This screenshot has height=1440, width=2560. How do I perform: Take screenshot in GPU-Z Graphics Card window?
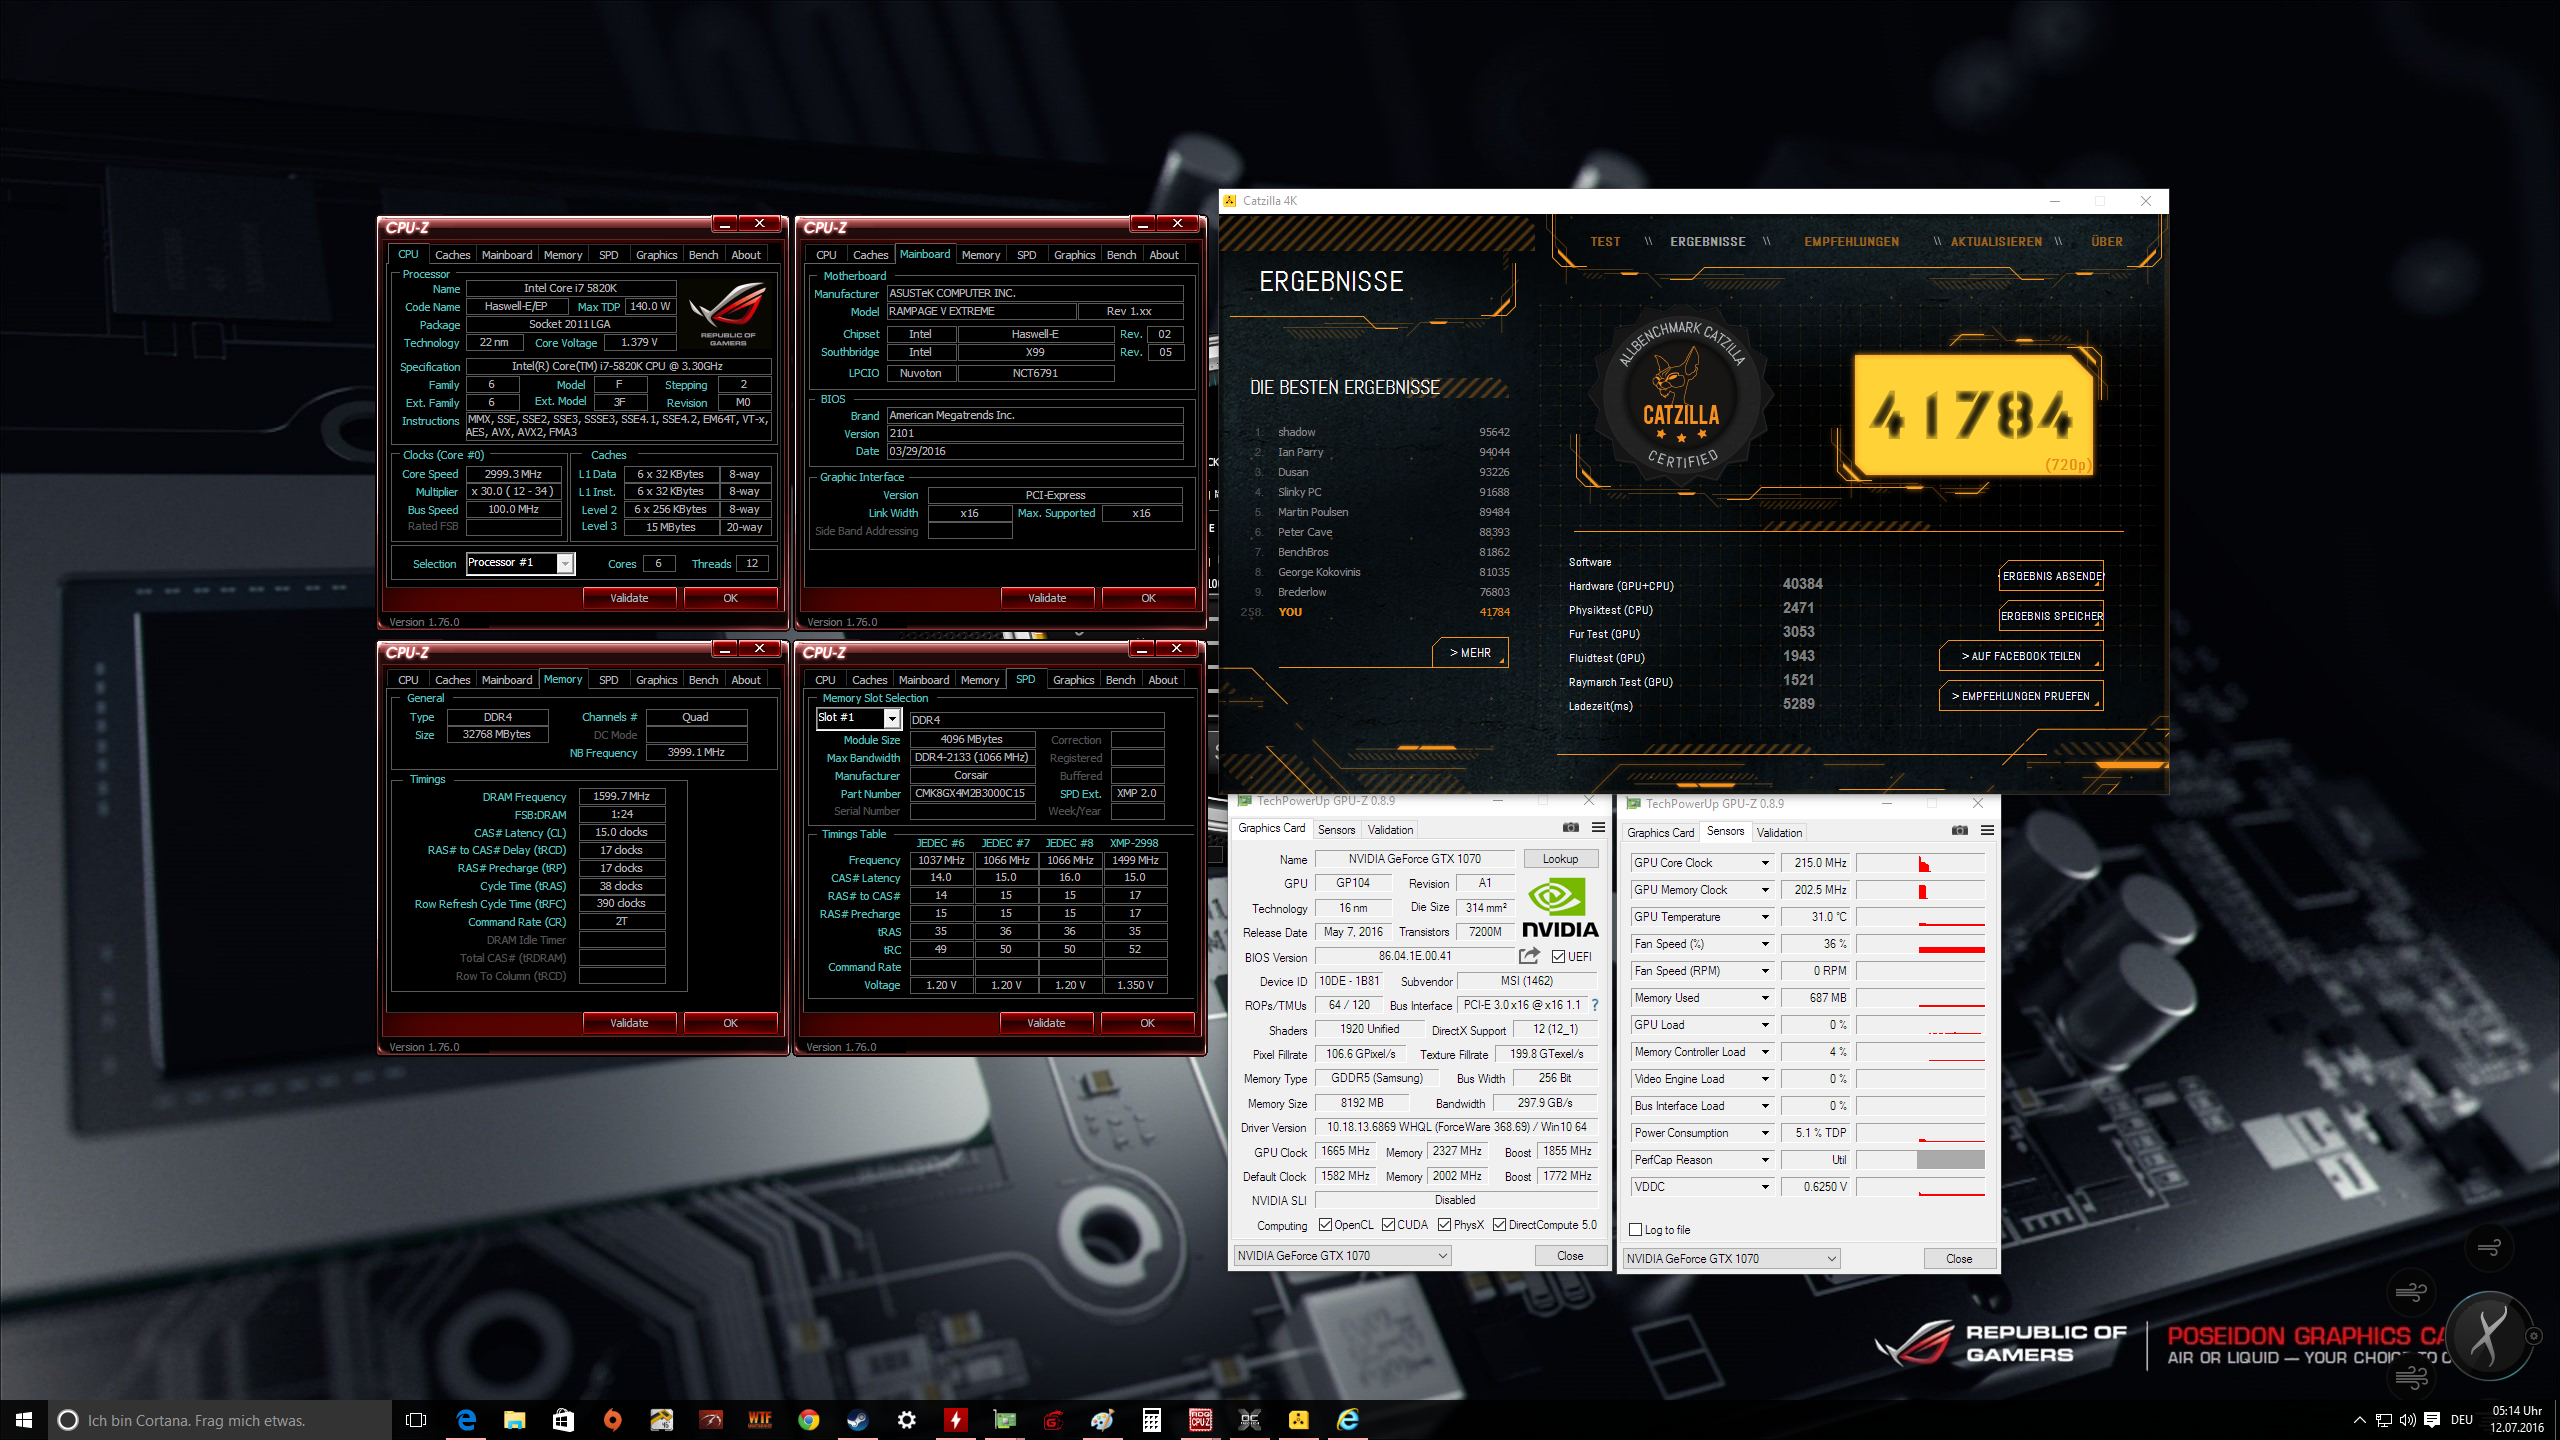point(1571,828)
